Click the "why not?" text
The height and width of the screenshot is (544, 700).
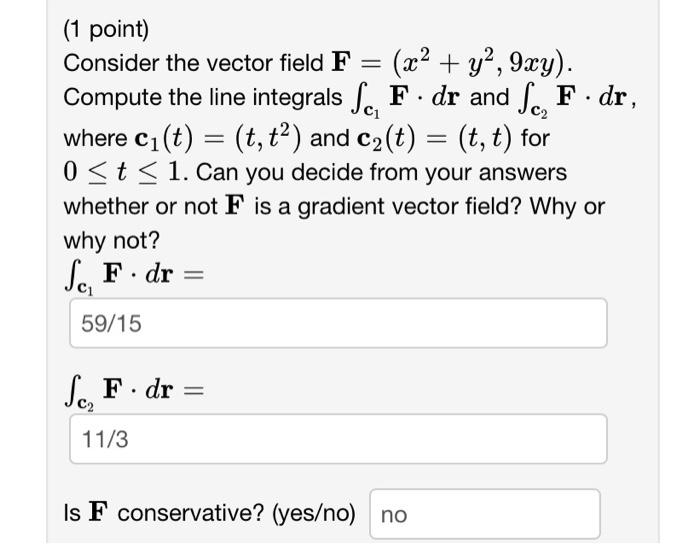pyautogui.click(x=111, y=242)
